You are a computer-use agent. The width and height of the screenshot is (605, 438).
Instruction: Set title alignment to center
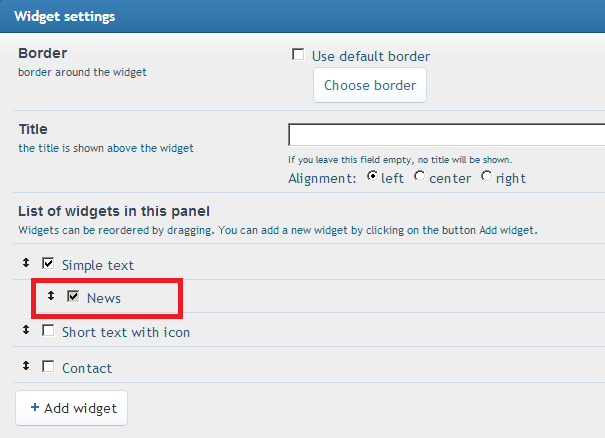tap(419, 177)
